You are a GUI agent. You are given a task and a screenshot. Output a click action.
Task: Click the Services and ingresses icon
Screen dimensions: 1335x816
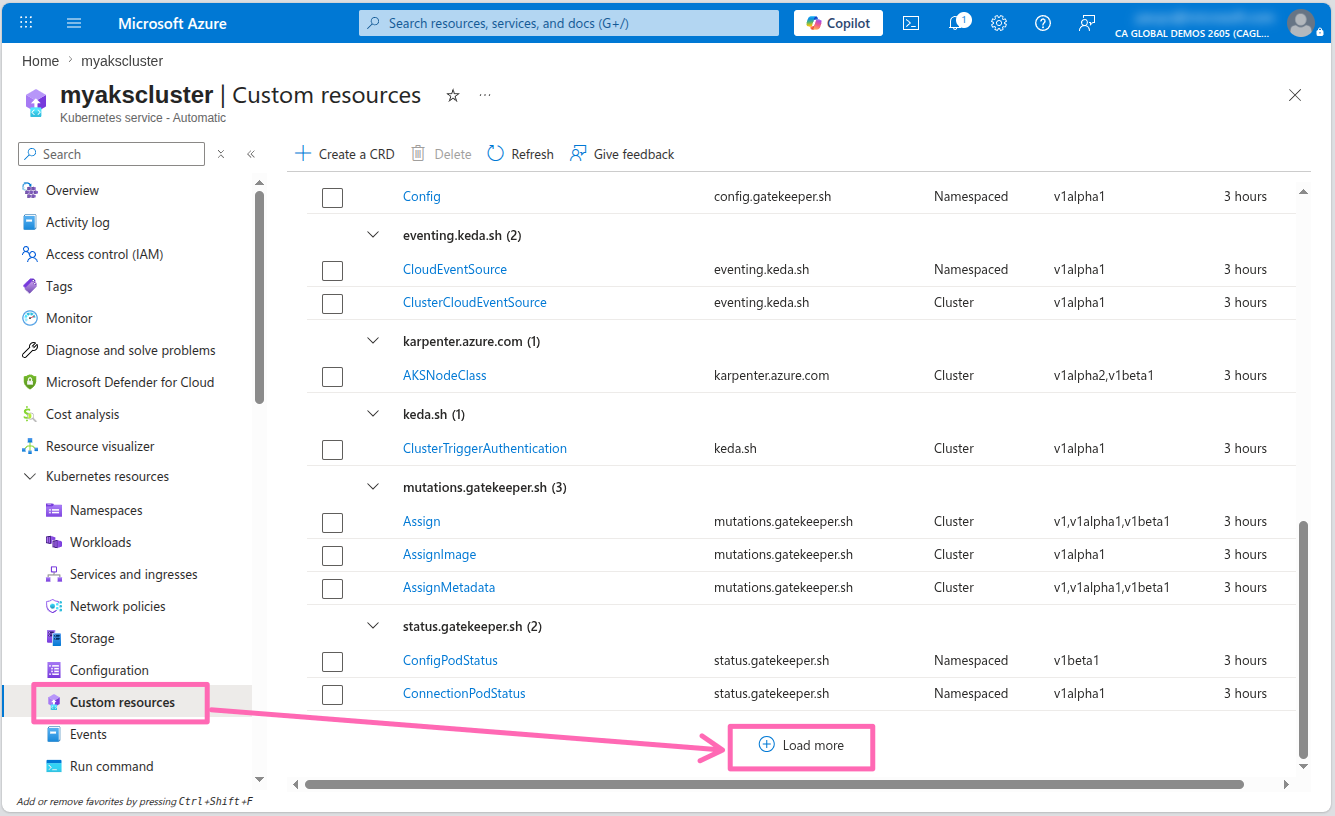54,574
